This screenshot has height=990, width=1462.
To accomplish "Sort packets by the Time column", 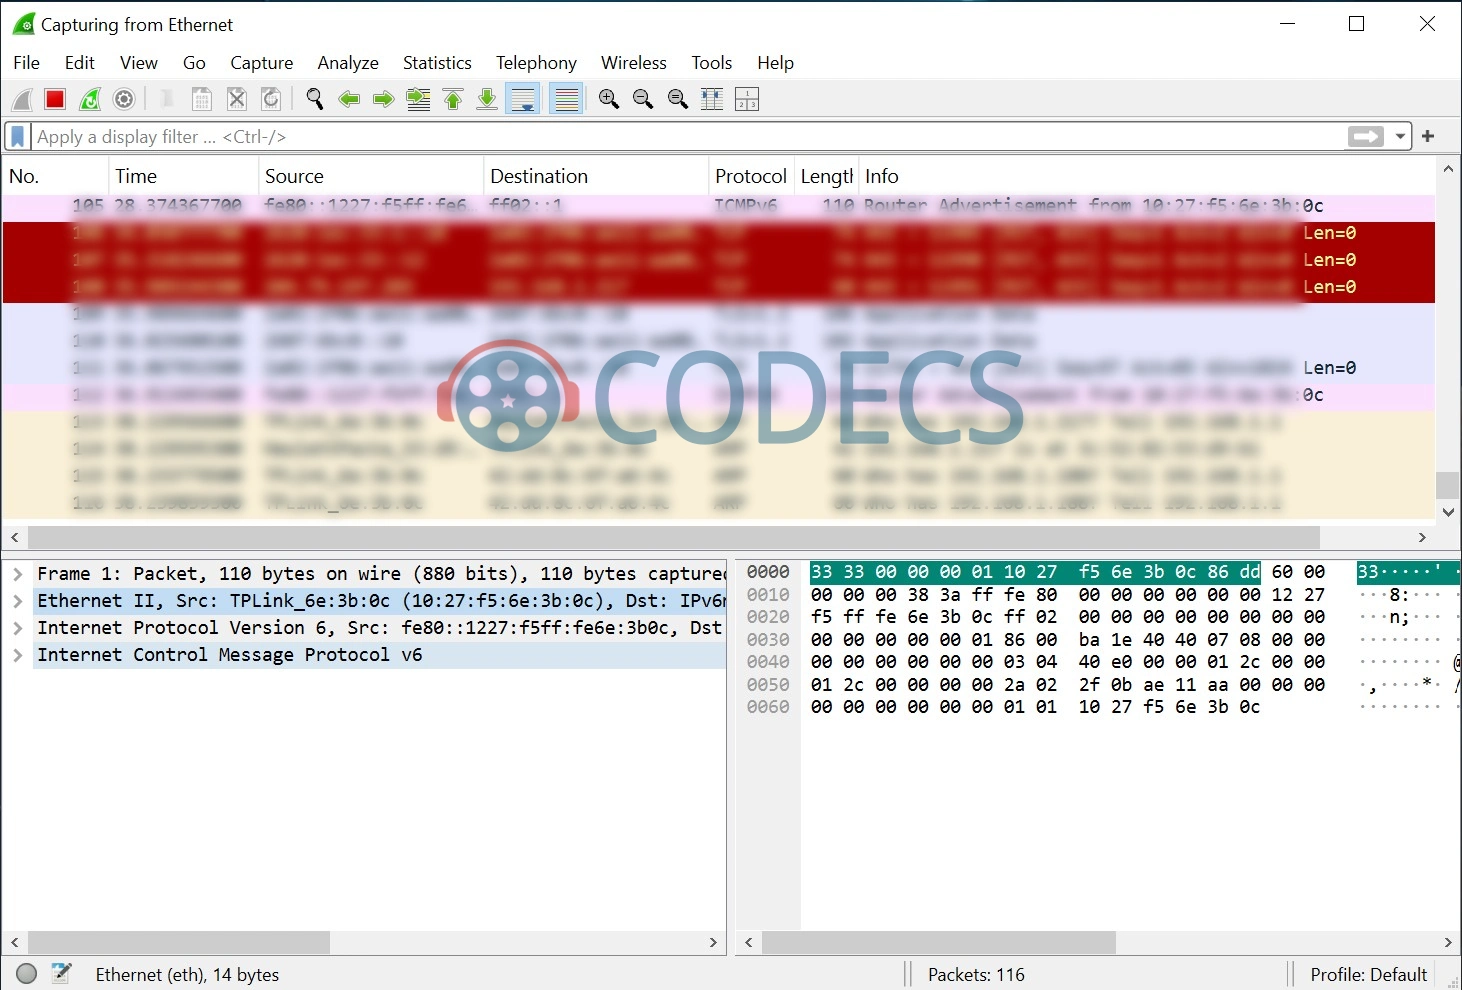I will pos(183,176).
